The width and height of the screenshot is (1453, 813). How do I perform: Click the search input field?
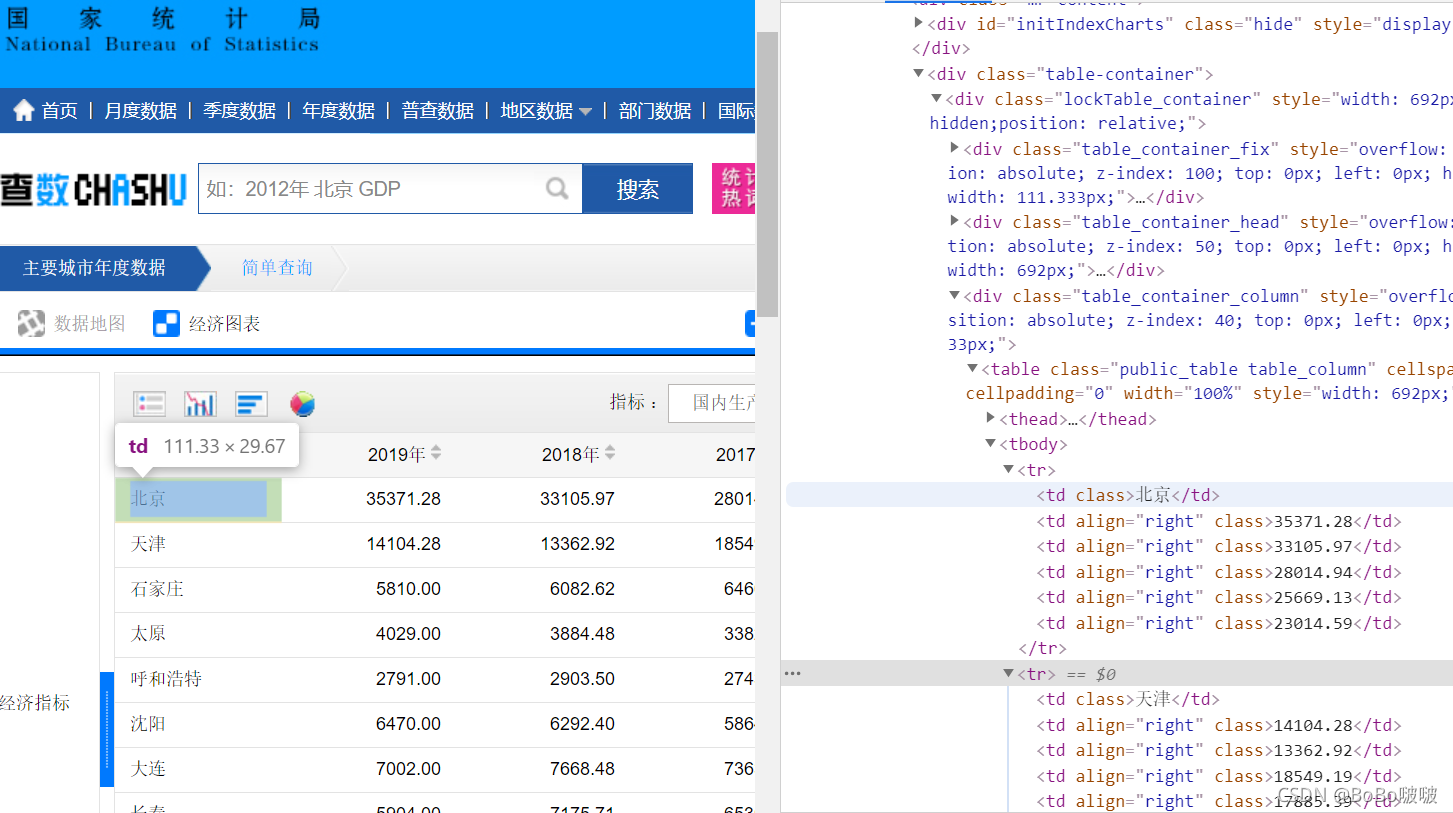pos(372,189)
